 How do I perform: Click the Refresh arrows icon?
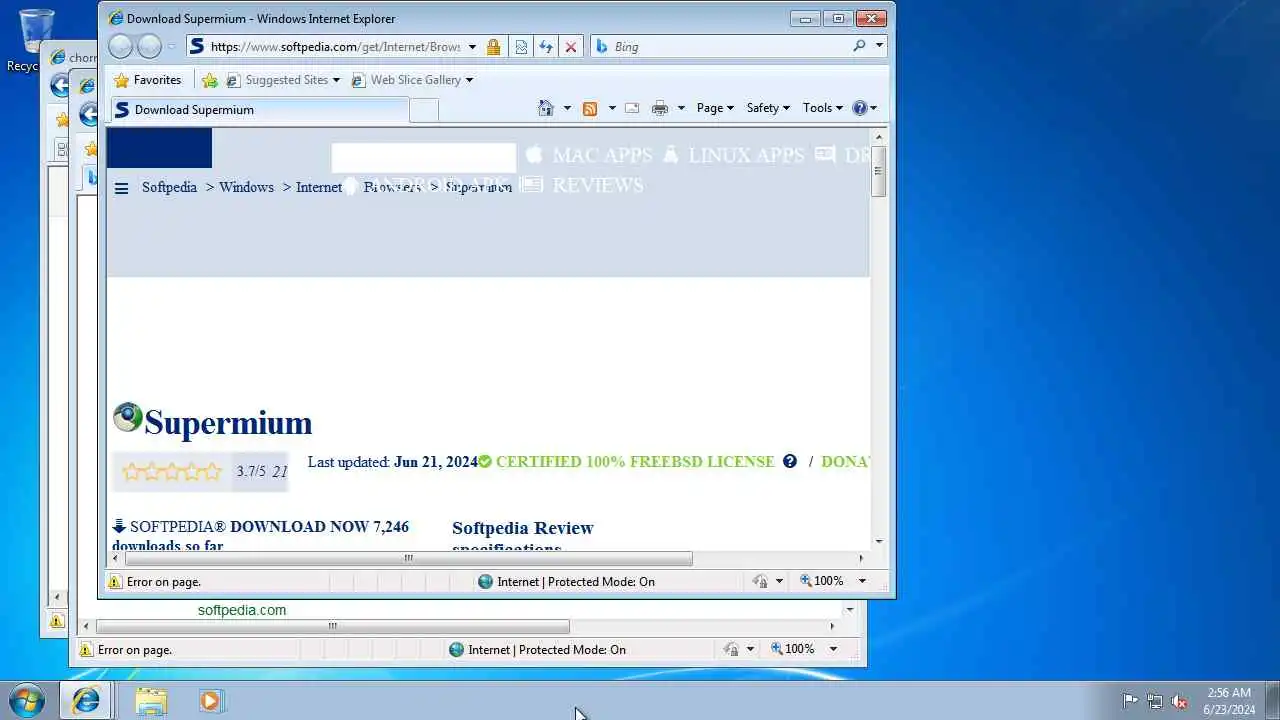point(546,46)
